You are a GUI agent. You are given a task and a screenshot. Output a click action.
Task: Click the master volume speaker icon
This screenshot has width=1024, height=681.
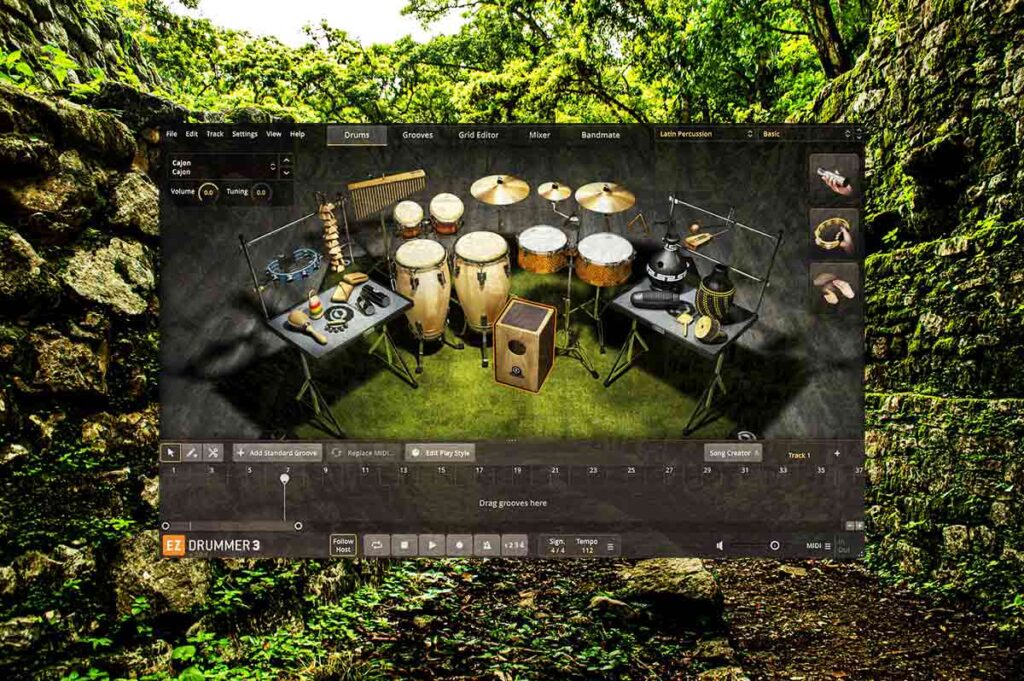click(720, 545)
